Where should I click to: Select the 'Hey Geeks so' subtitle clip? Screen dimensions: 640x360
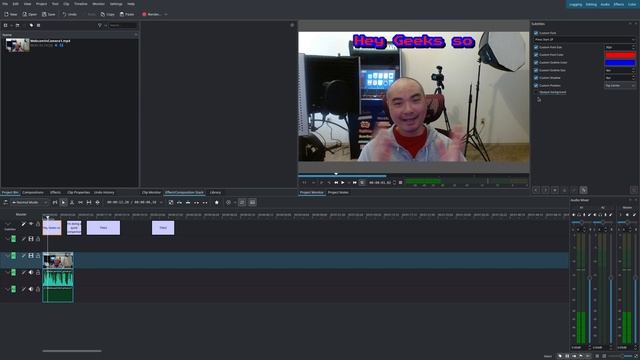pyautogui.click(x=52, y=228)
